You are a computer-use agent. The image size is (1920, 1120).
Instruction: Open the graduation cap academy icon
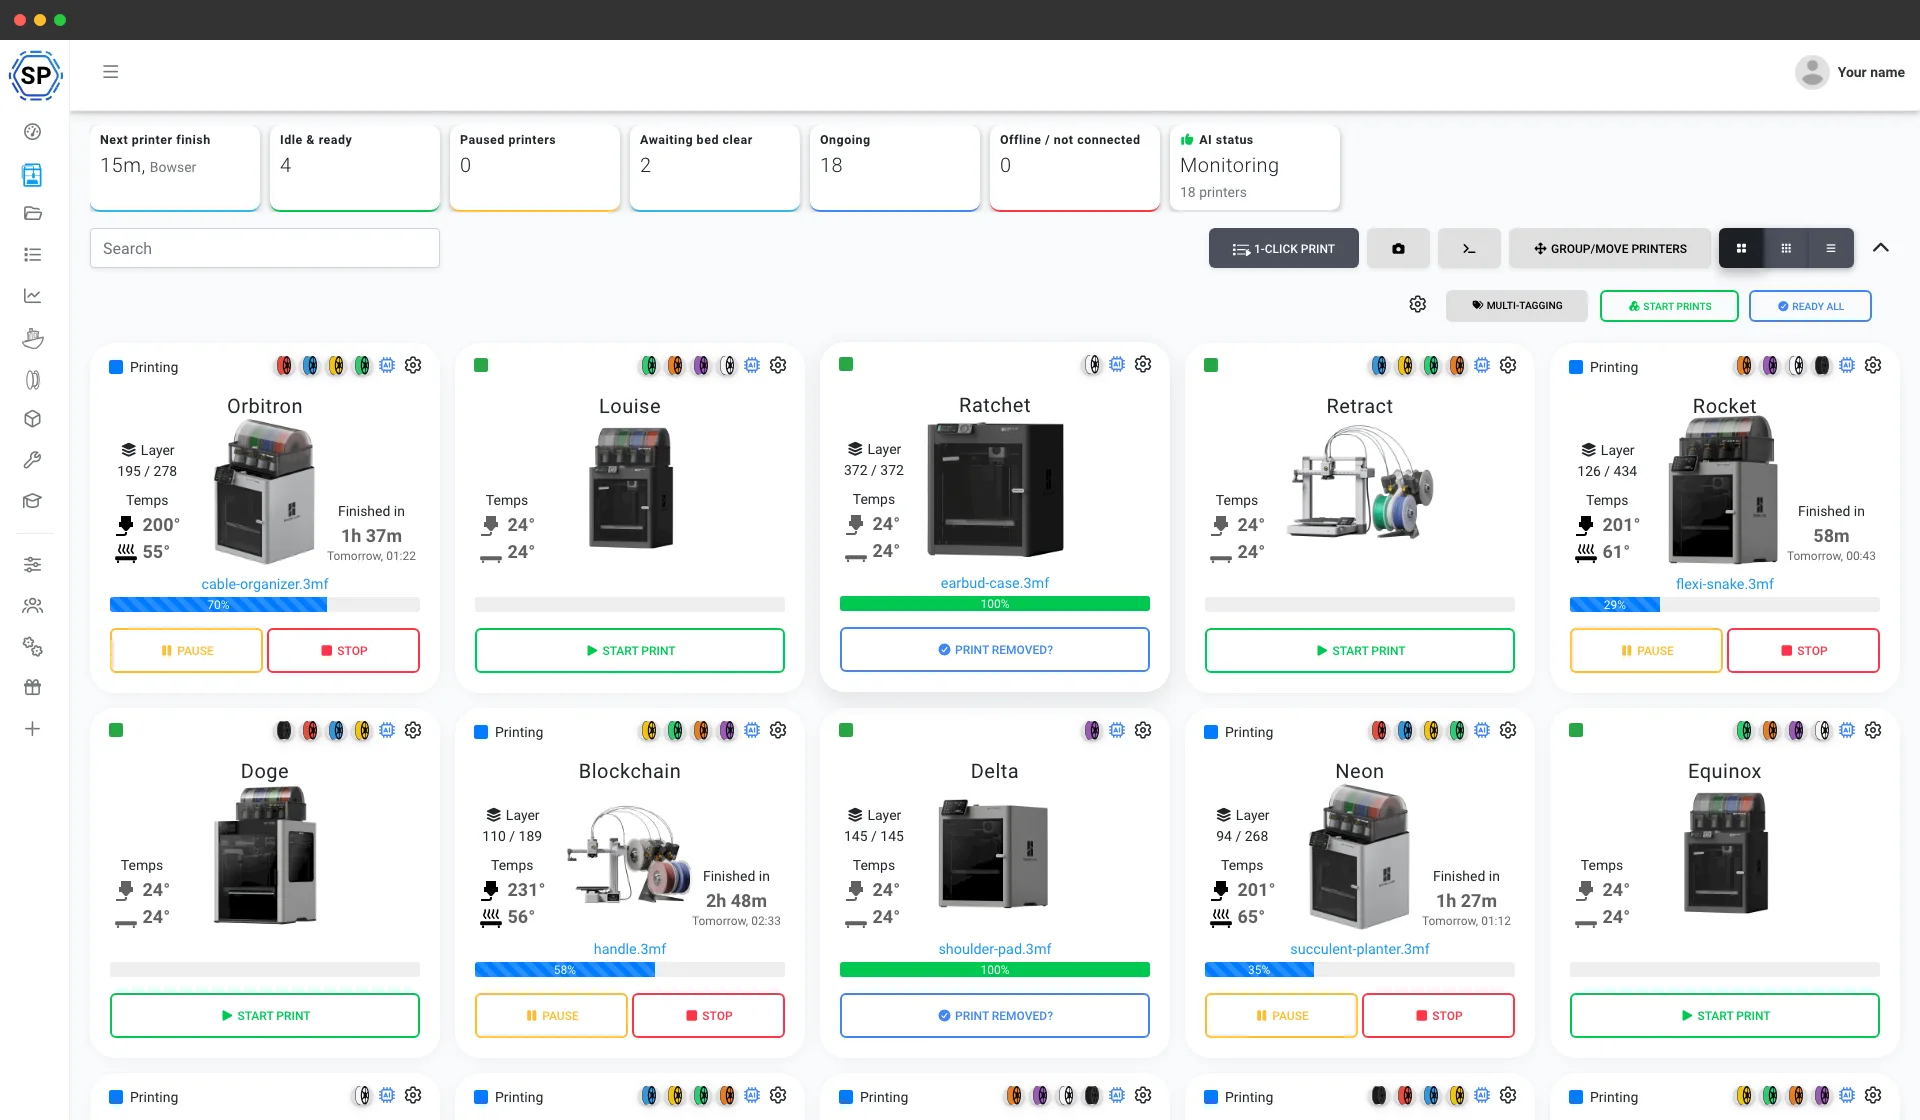click(32, 501)
